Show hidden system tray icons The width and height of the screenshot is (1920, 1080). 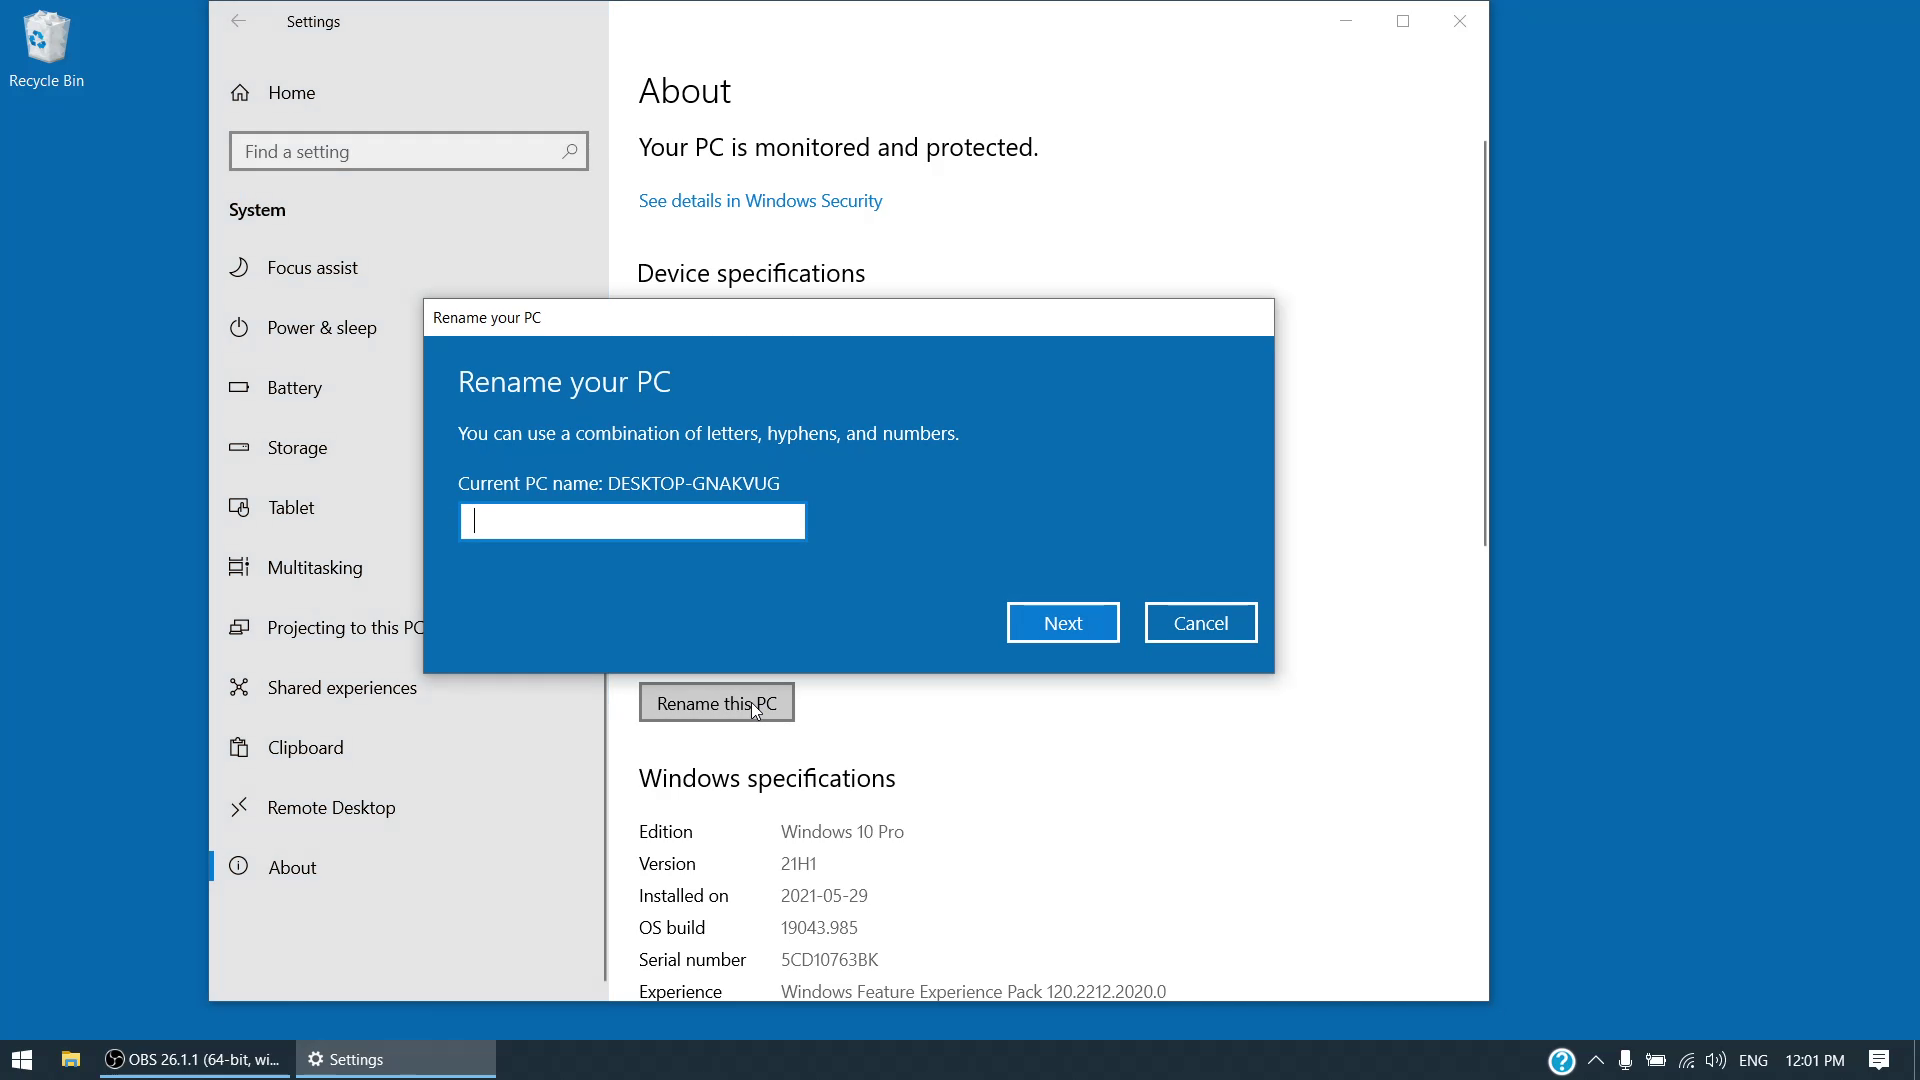1595,1060
